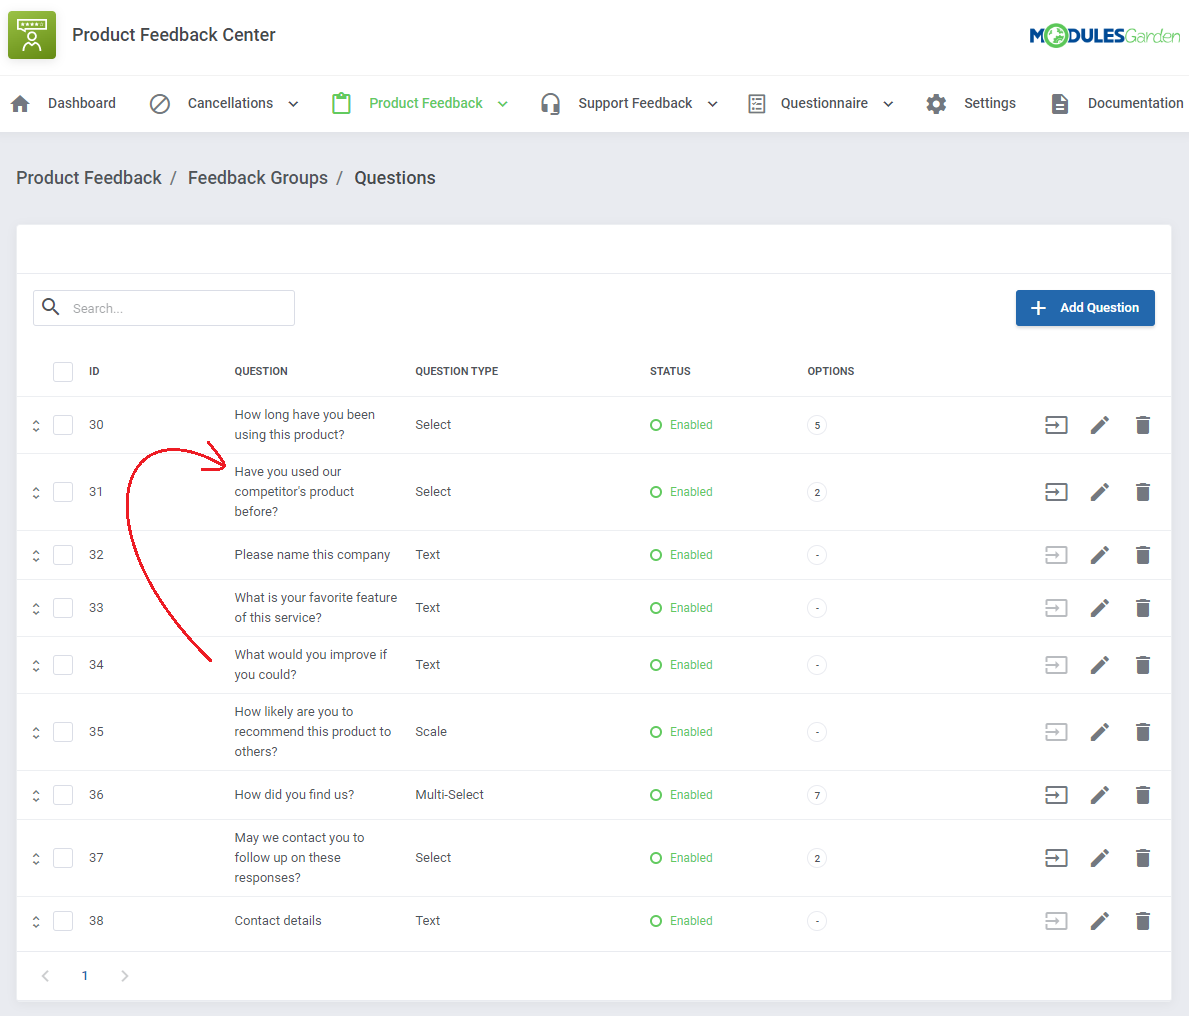Open the Cancellations menu item
Image resolution: width=1189 pixels, height=1016 pixels.
pyautogui.click(x=224, y=103)
